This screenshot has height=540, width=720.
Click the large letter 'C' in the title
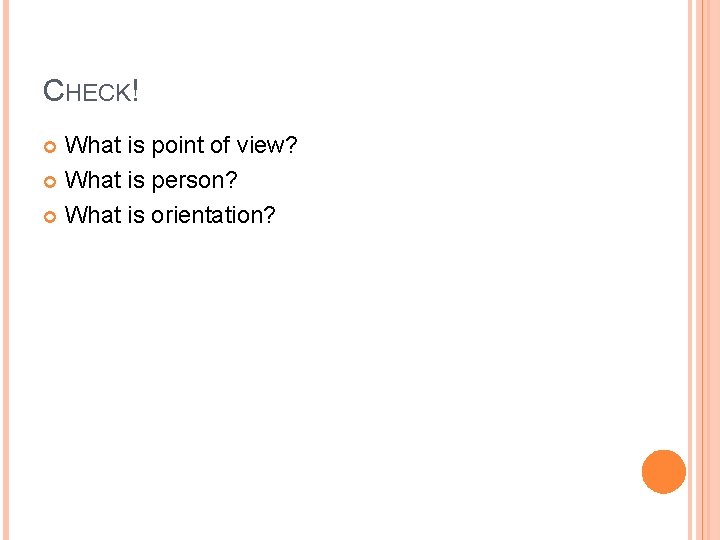pos(54,92)
